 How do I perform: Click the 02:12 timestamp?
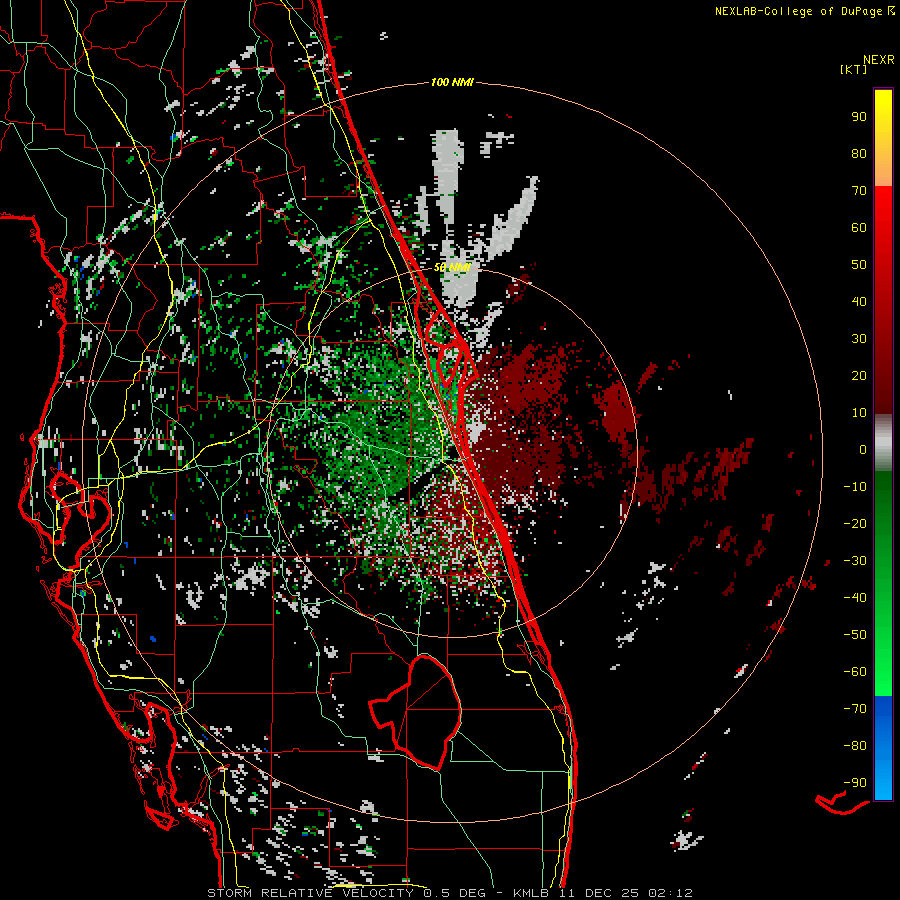670,893
